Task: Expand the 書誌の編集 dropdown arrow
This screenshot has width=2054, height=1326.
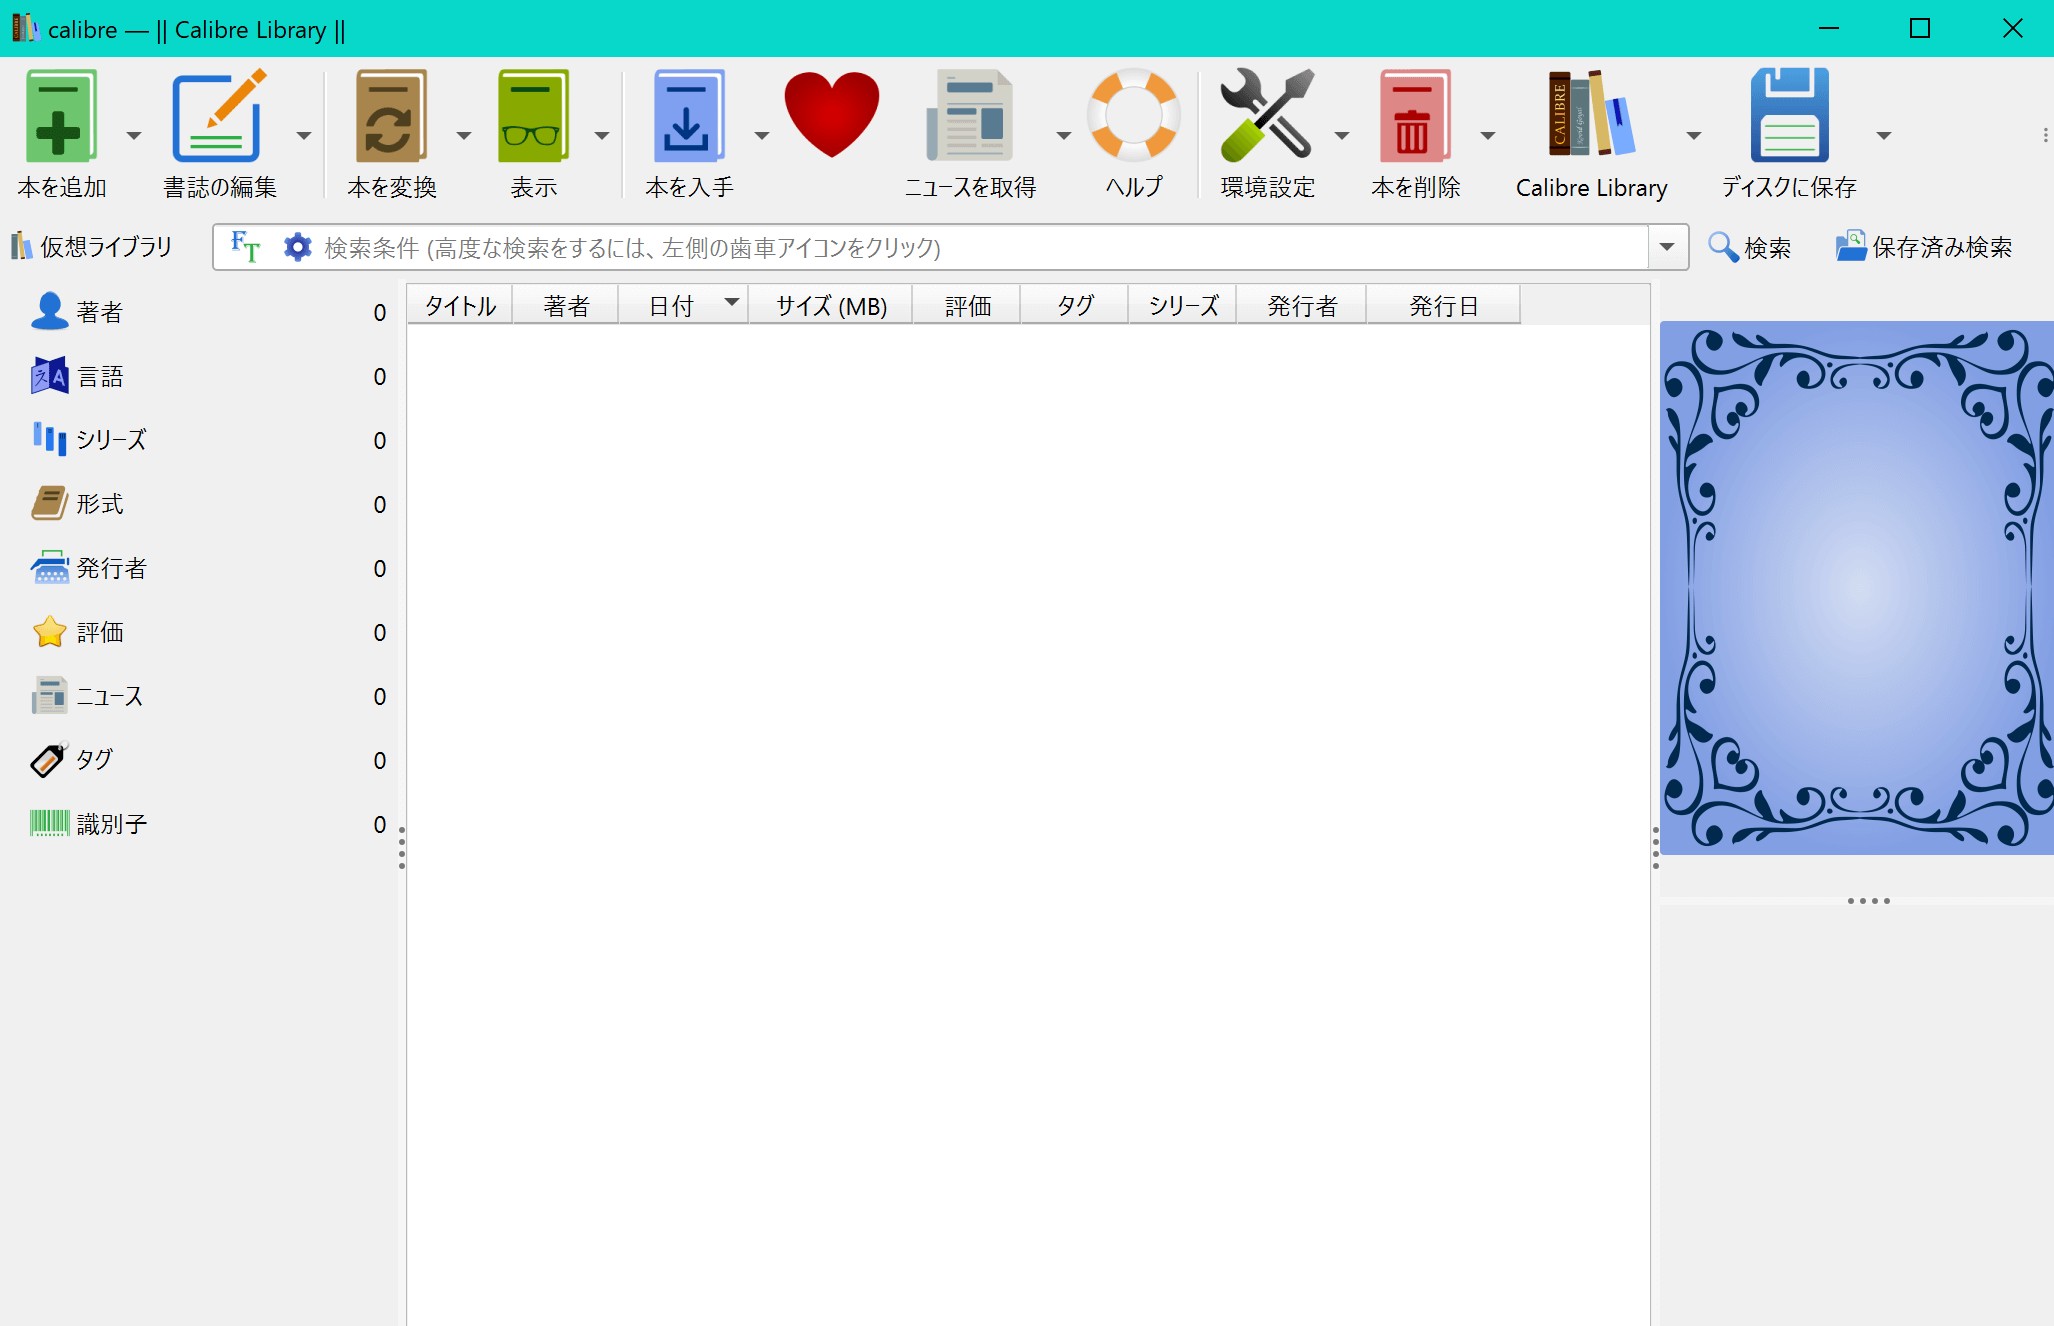Action: [303, 135]
